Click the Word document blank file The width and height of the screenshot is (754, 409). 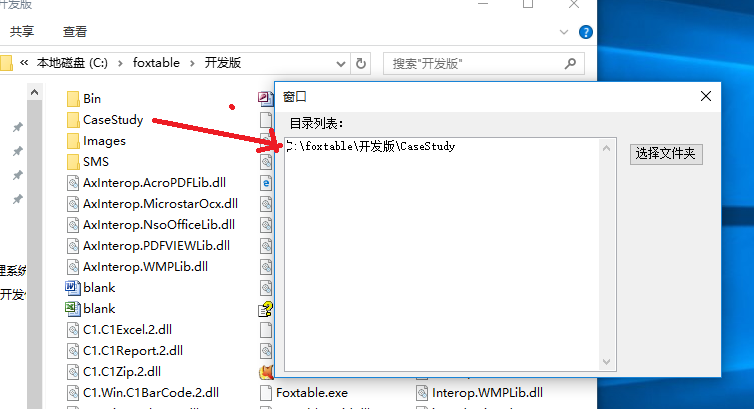point(90,288)
